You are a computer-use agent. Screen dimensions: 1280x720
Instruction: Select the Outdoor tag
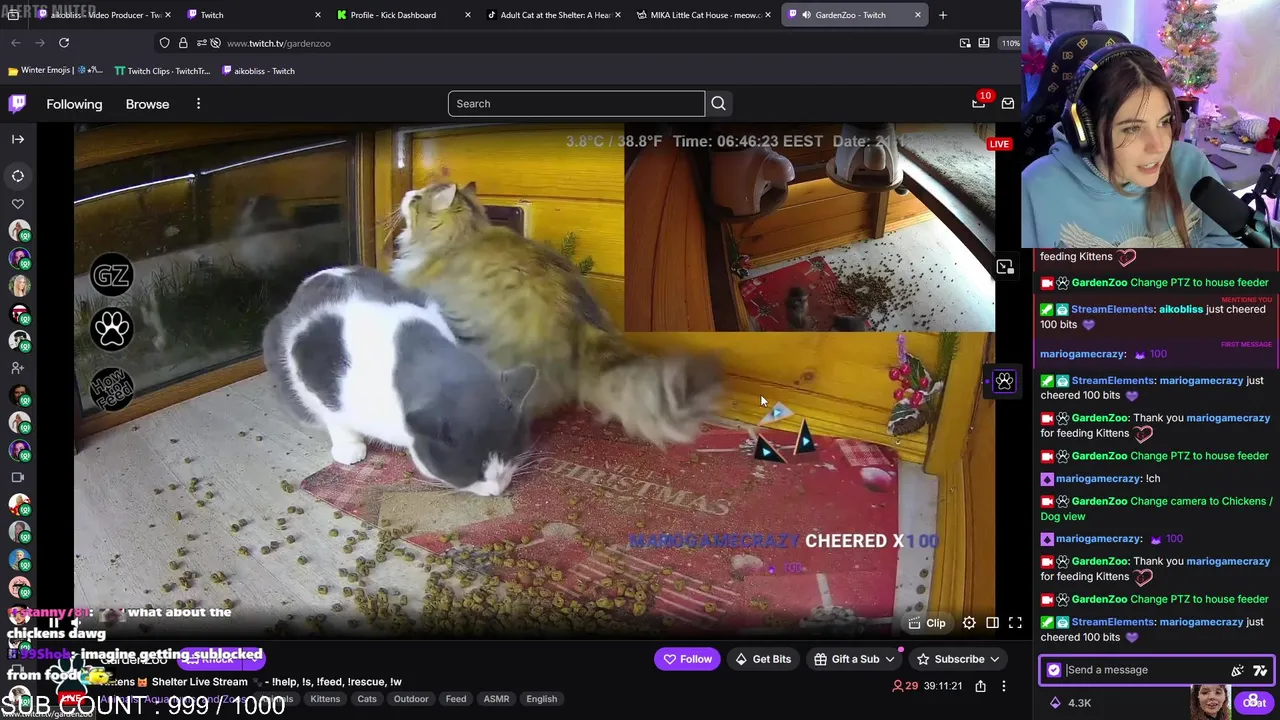411,699
